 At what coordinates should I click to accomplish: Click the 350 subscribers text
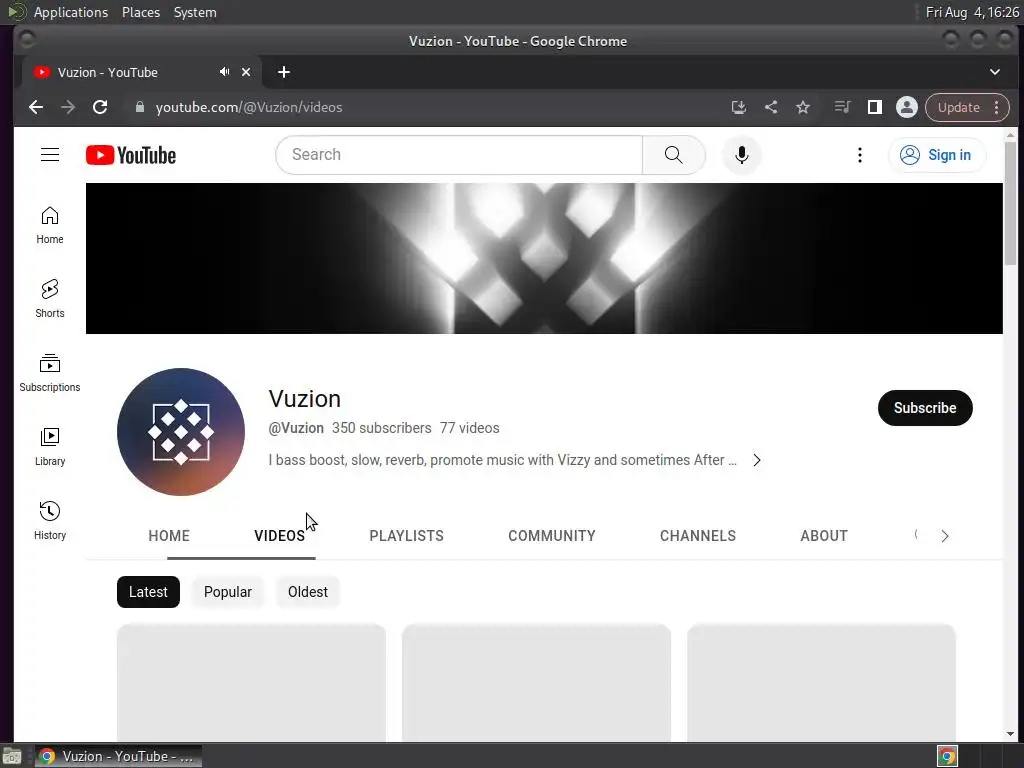(x=381, y=428)
